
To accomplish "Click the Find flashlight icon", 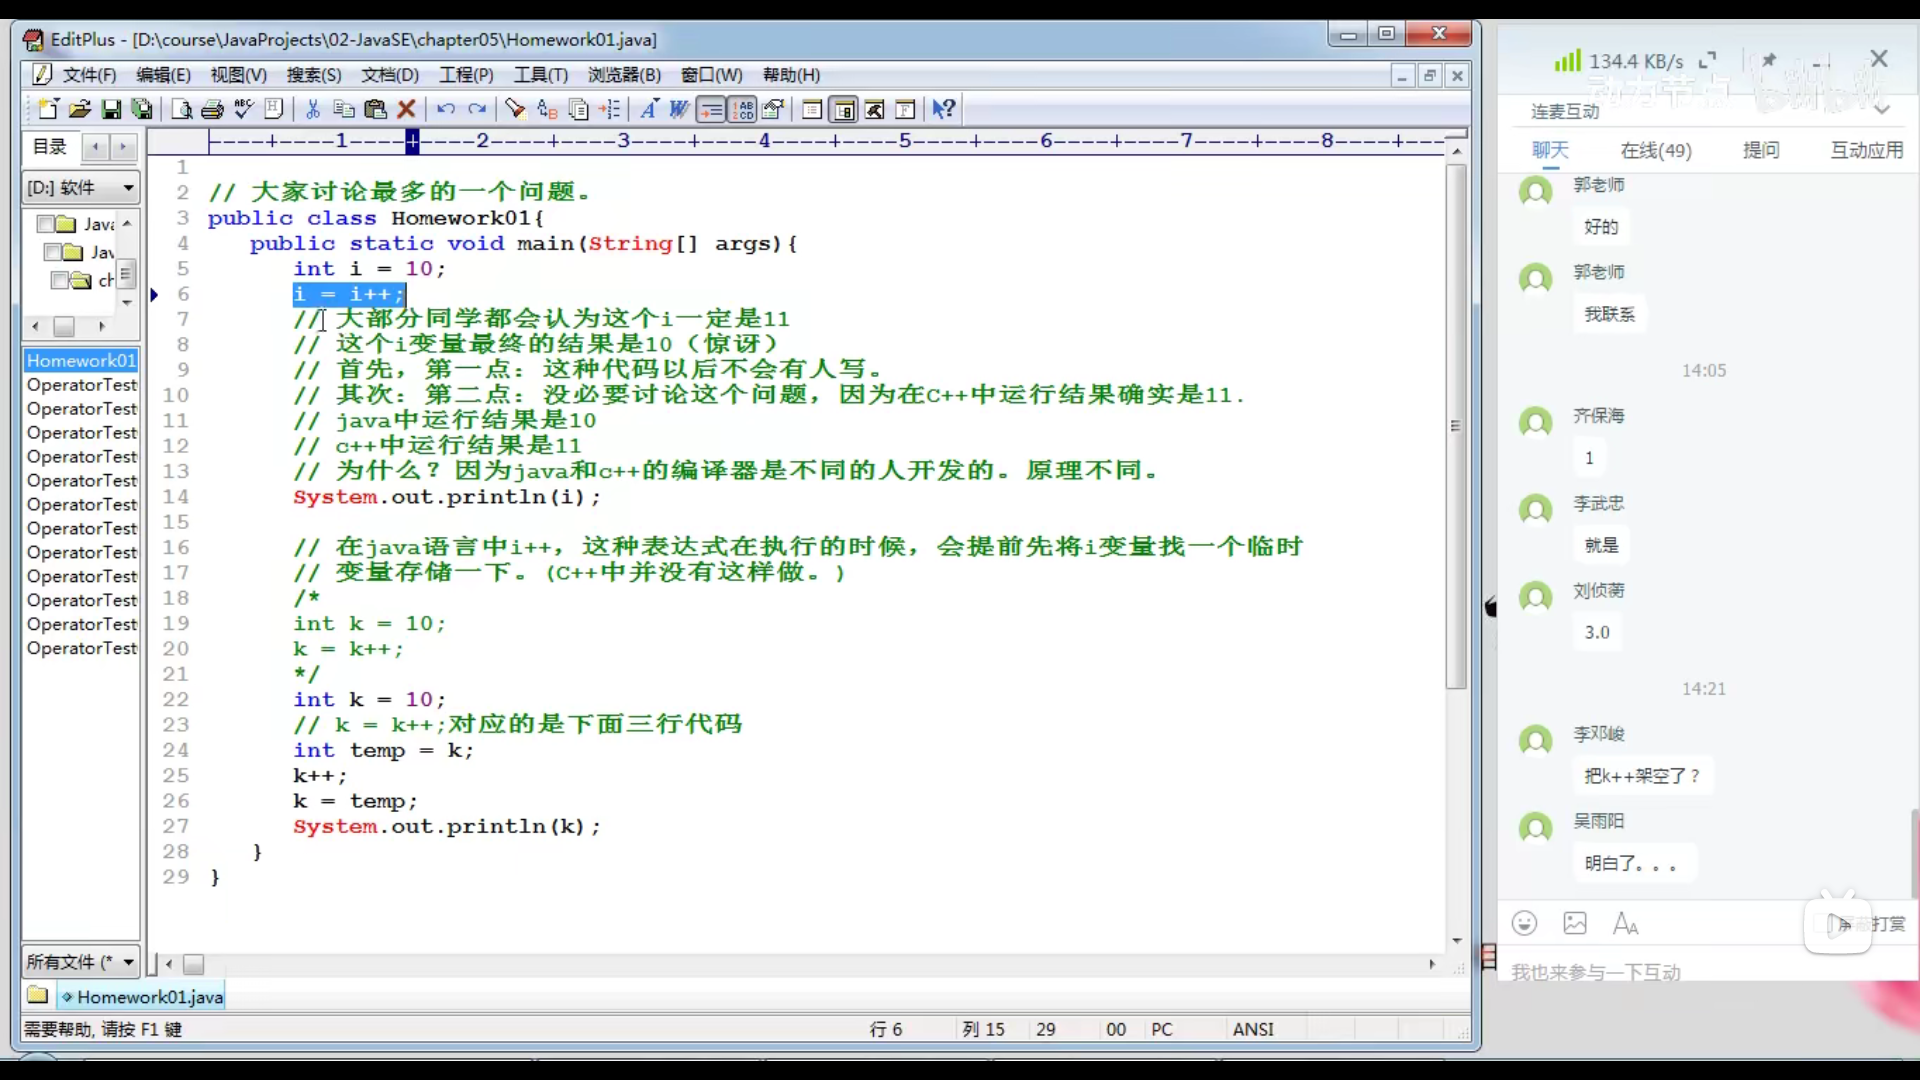I will 515,109.
